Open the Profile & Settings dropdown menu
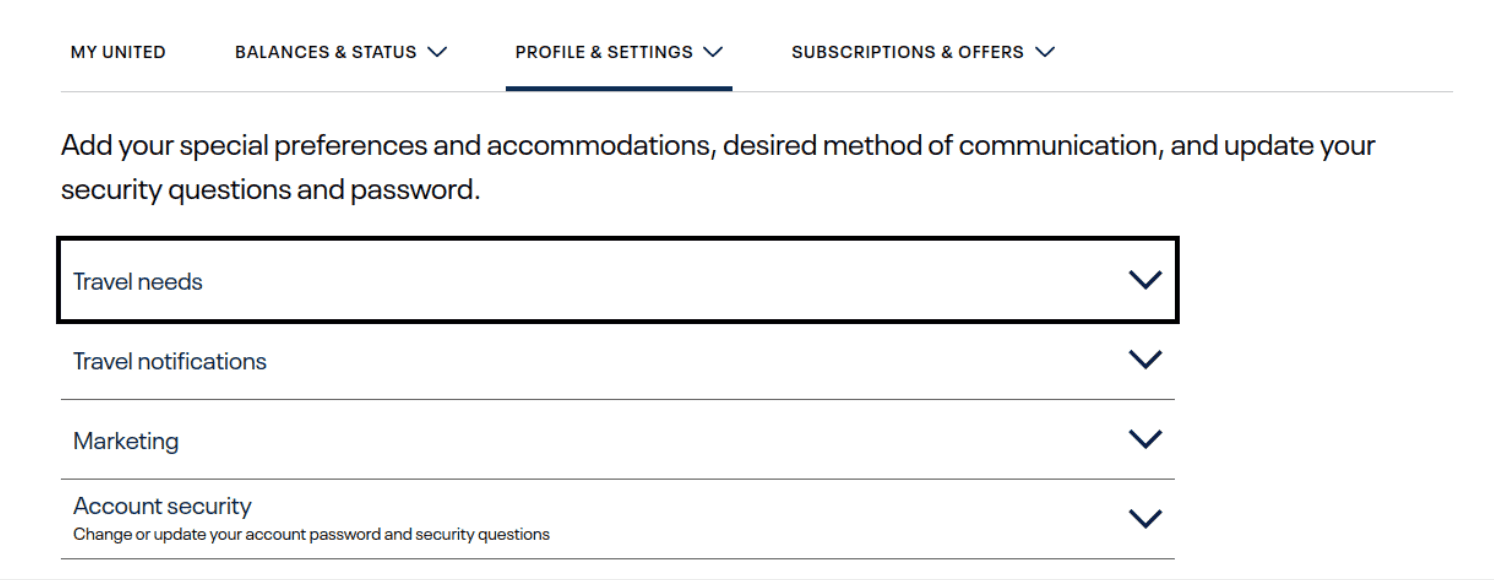1494x580 pixels. tap(604, 52)
